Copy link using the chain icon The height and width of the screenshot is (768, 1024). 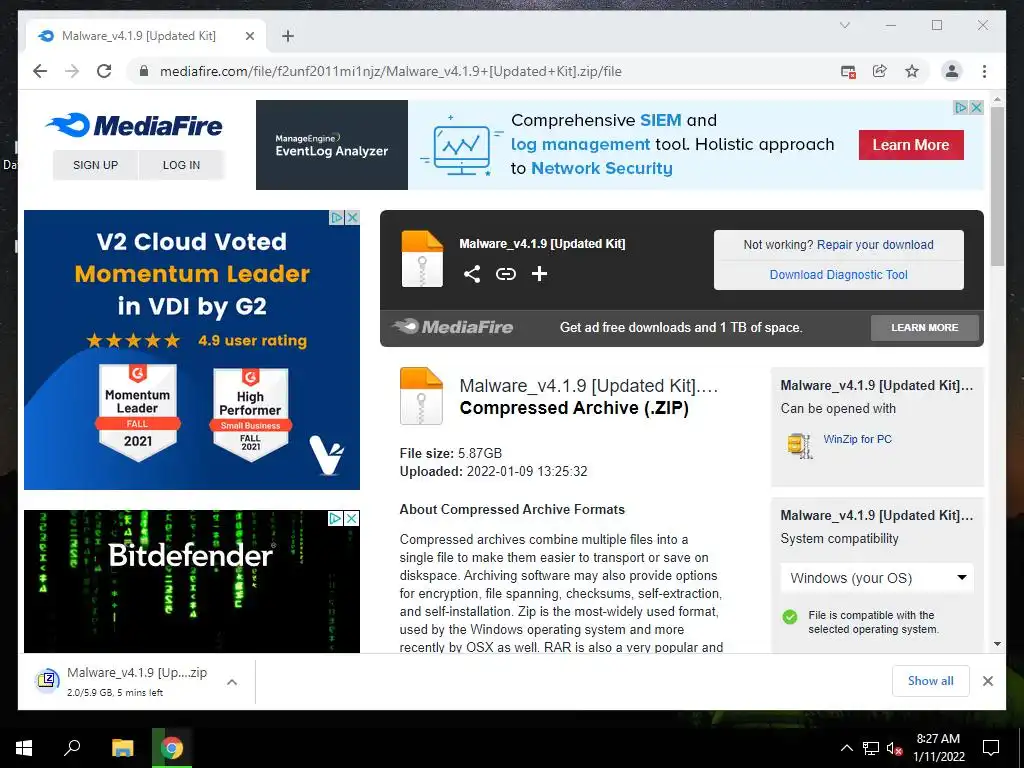click(505, 274)
